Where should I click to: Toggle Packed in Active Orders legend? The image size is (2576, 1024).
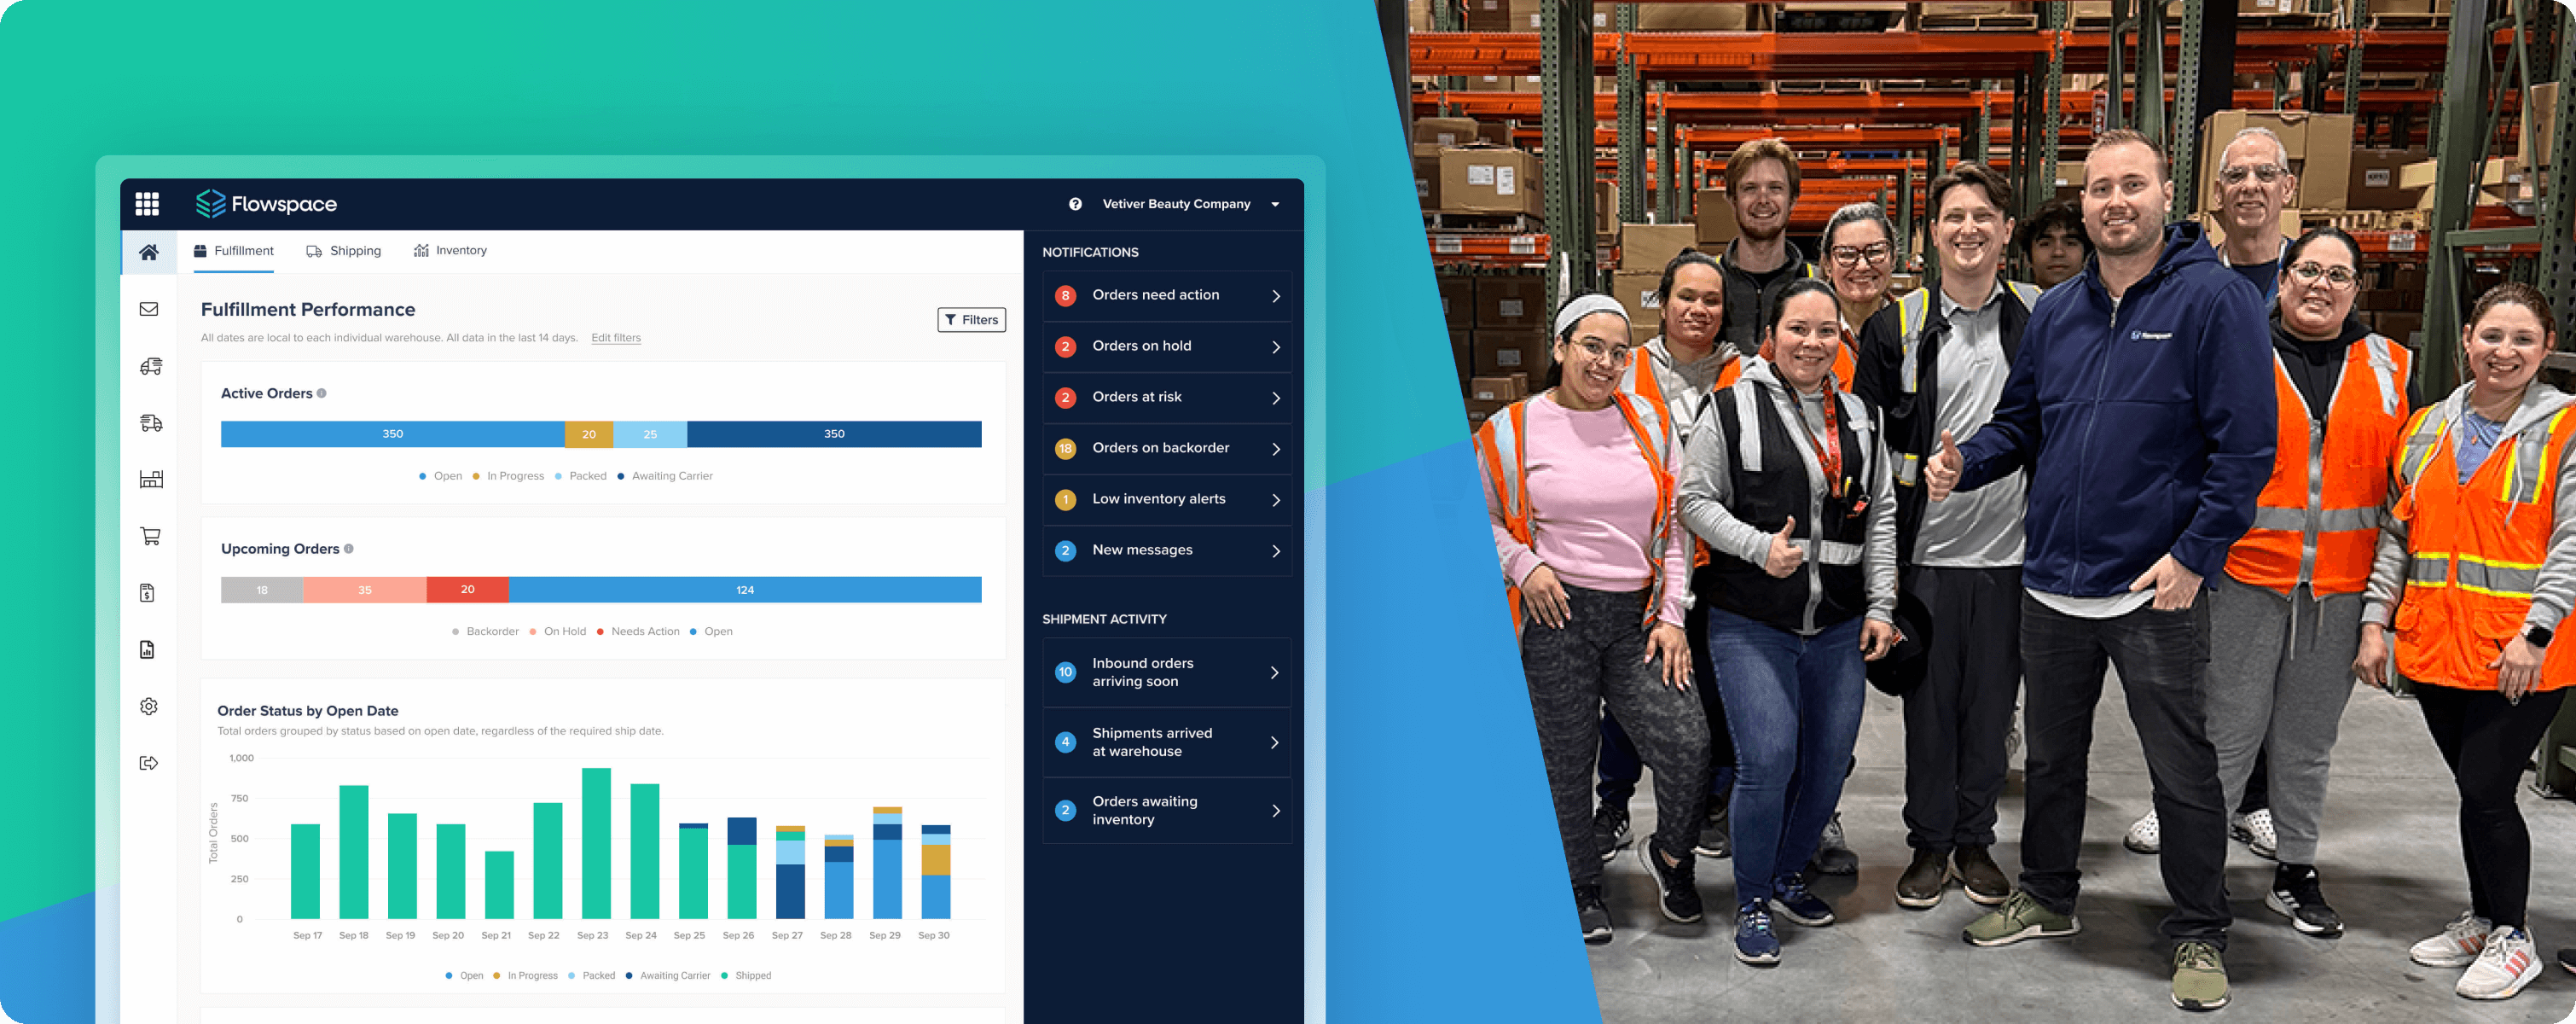click(x=581, y=476)
